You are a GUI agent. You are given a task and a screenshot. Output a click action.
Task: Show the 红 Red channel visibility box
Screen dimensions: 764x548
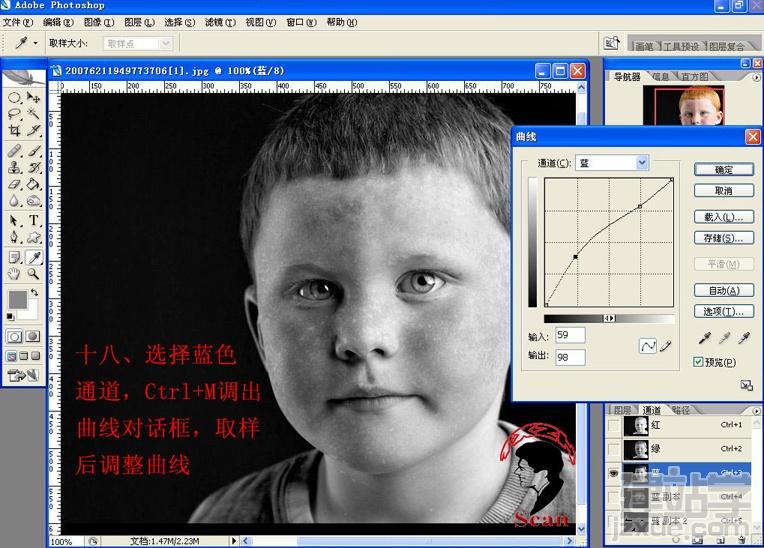pyautogui.click(x=613, y=426)
